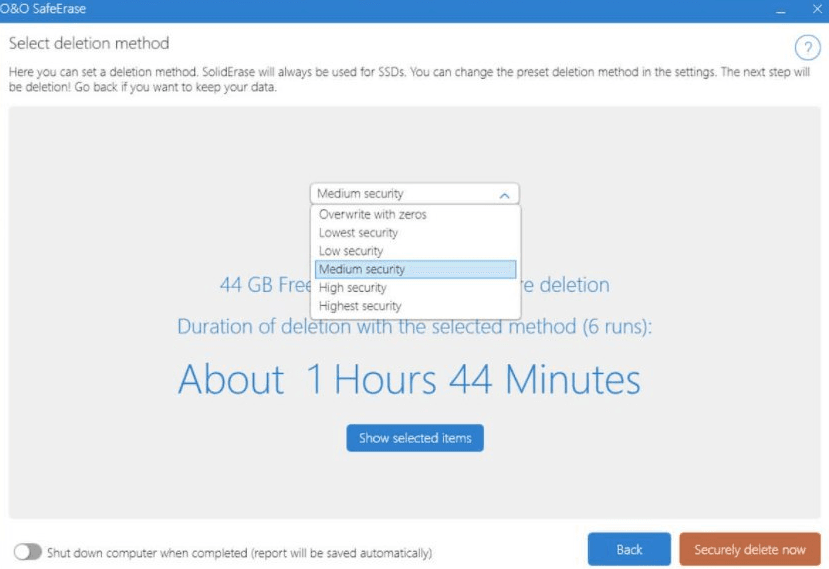The height and width of the screenshot is (569, 829).
Task: Choose Low security deletion method
Action: (416, 251)
